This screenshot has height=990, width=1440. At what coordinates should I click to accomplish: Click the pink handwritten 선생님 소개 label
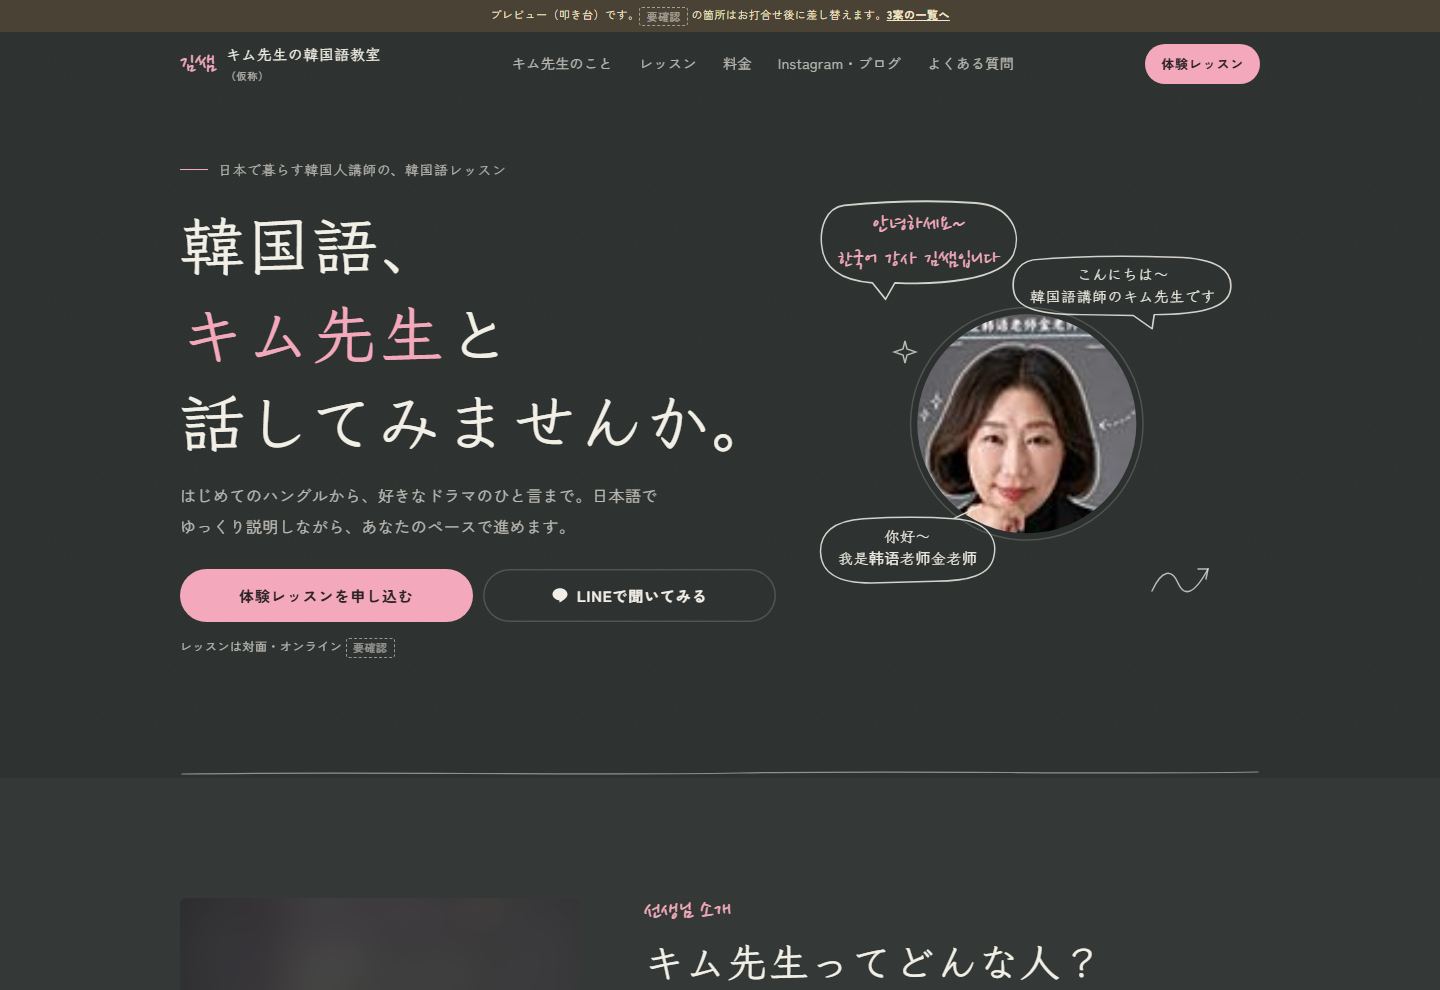click(x=687, y=910)
